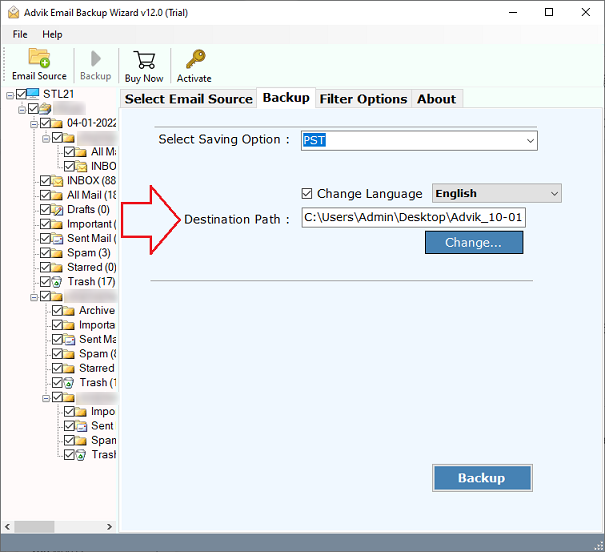
Task: Click the Trash (17) recycle bin icon
Action: pos(57,282)
